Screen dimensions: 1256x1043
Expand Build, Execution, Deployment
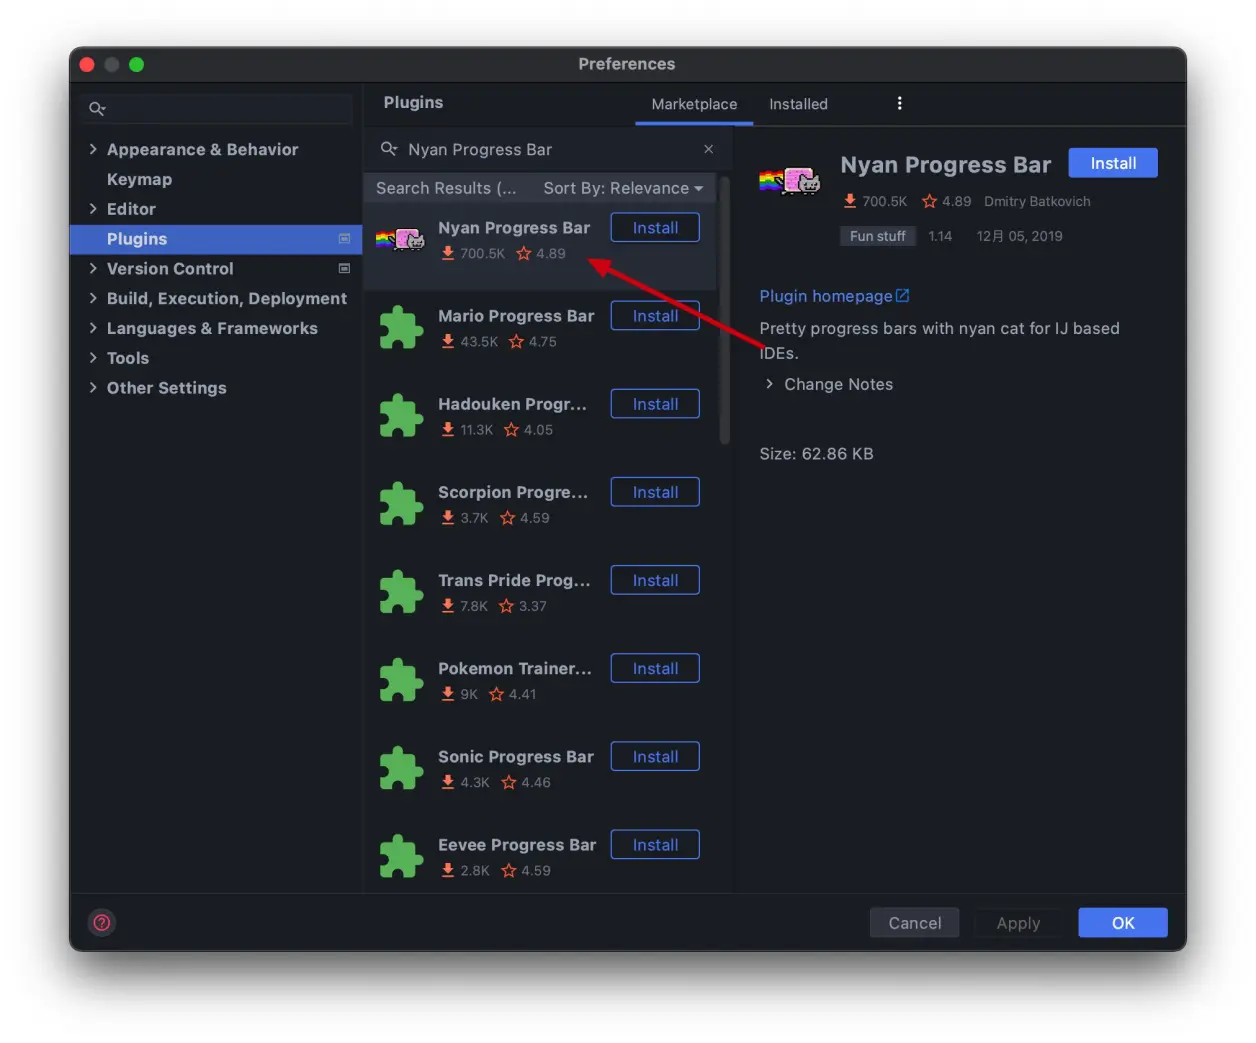93,298
